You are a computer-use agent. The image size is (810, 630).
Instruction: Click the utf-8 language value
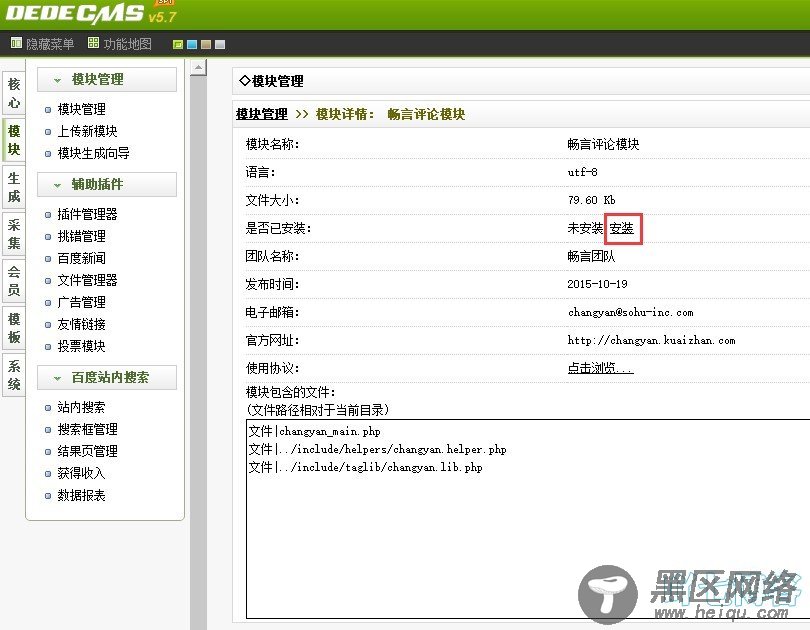(582, 172)
